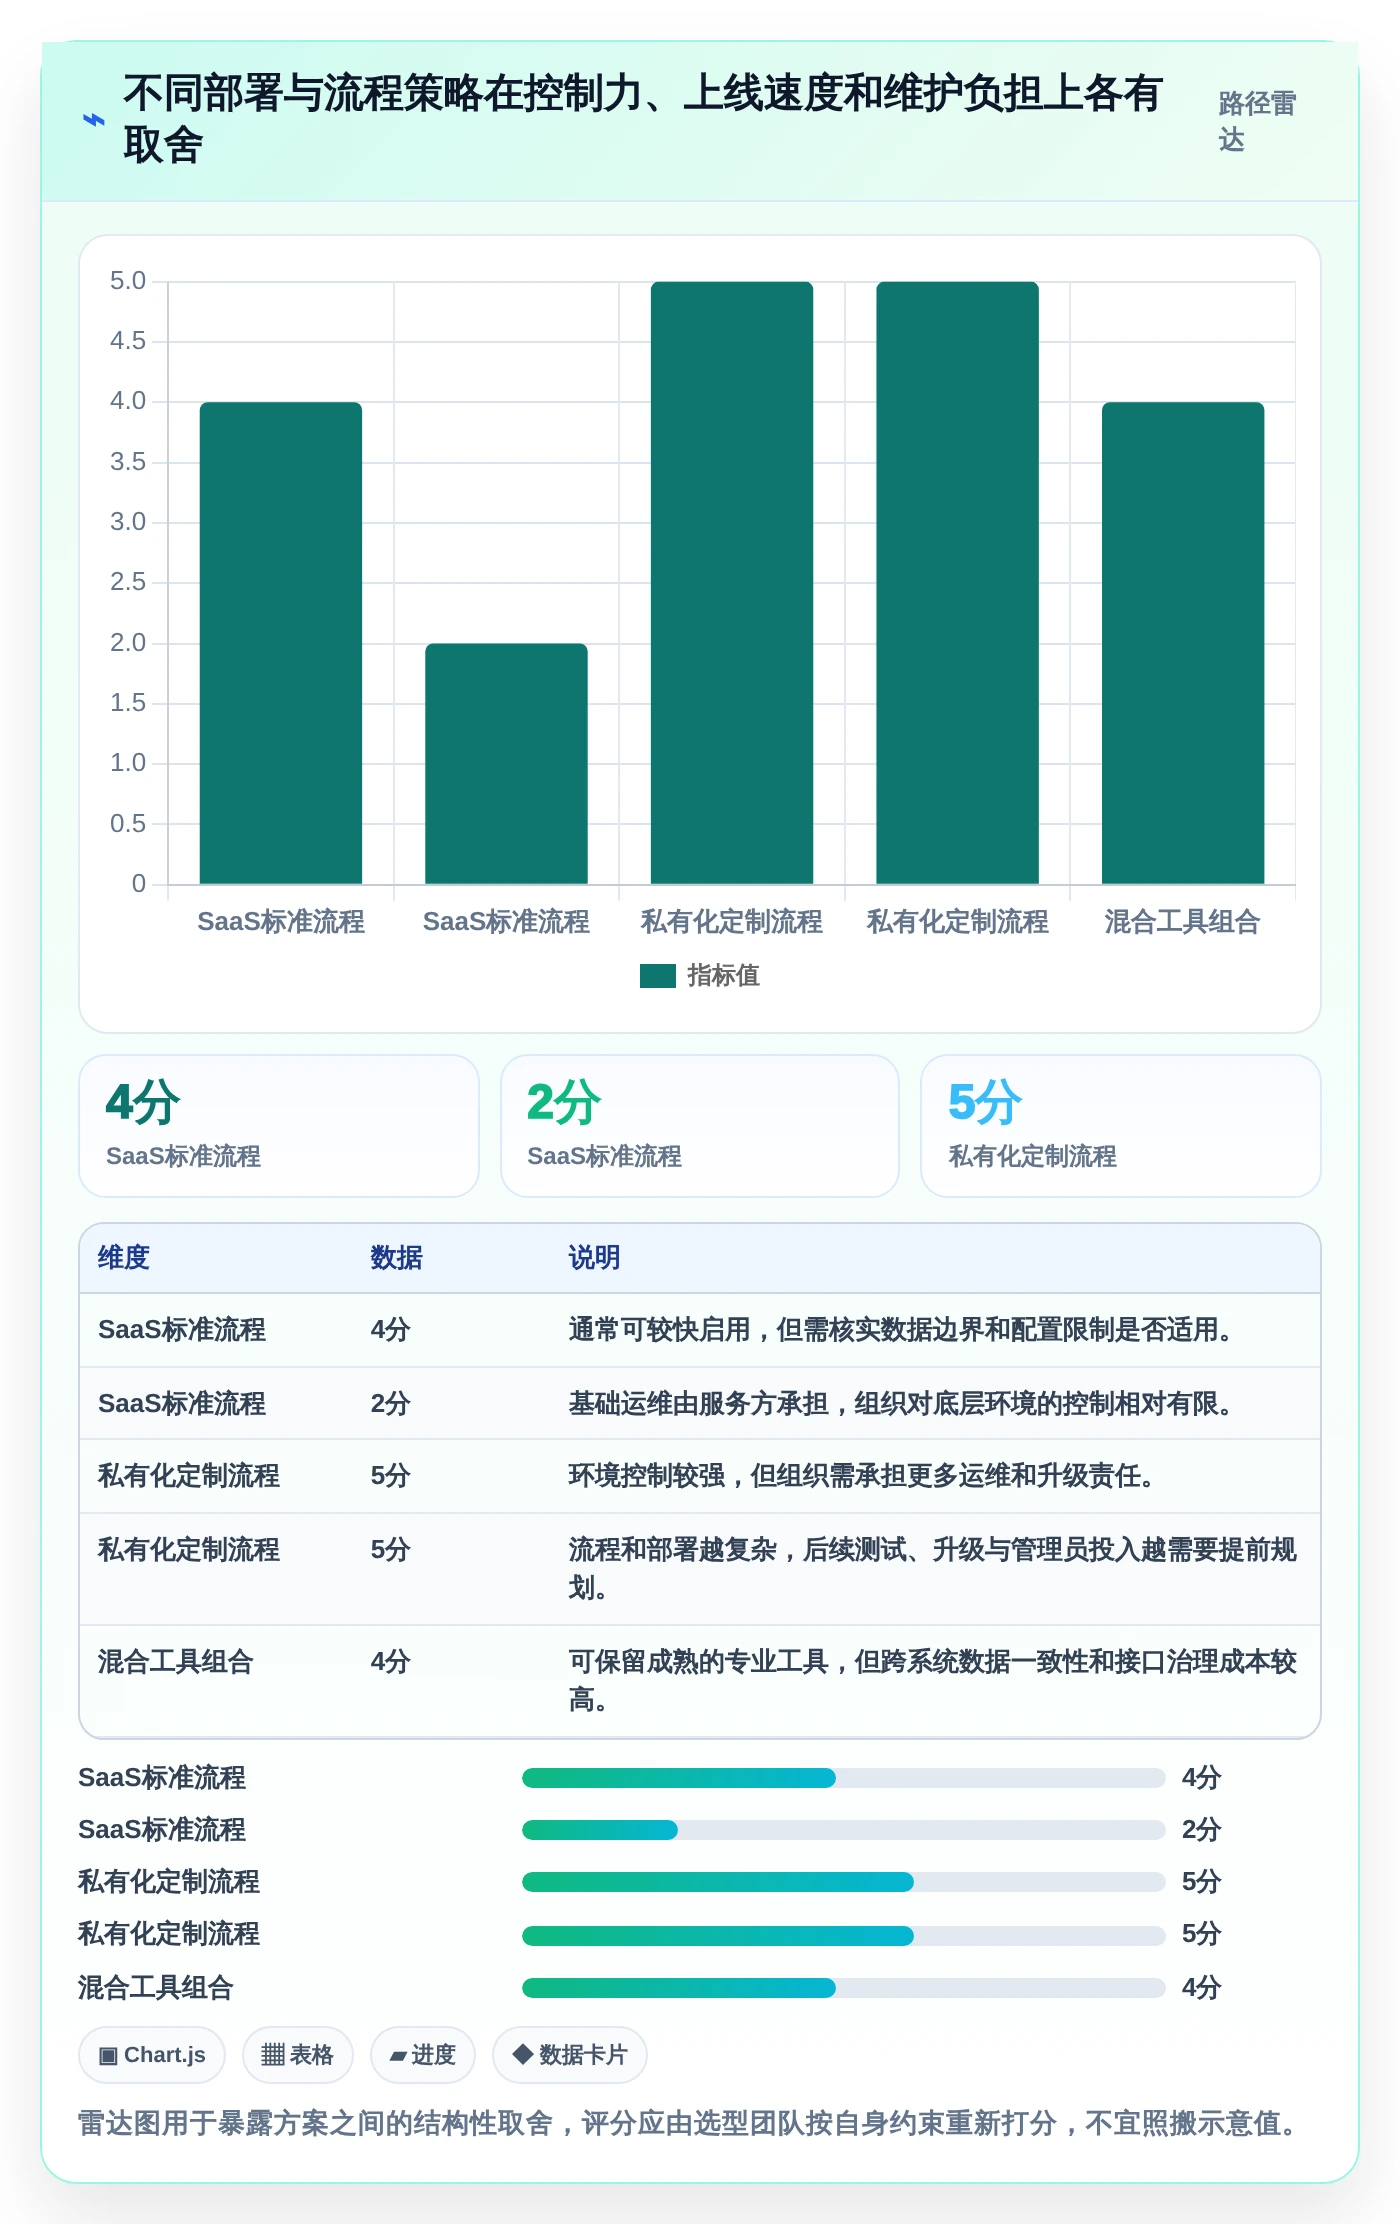Click the Chart.js tag chip
Screen dimensions: 1400x2224
tap(152, 2055)
